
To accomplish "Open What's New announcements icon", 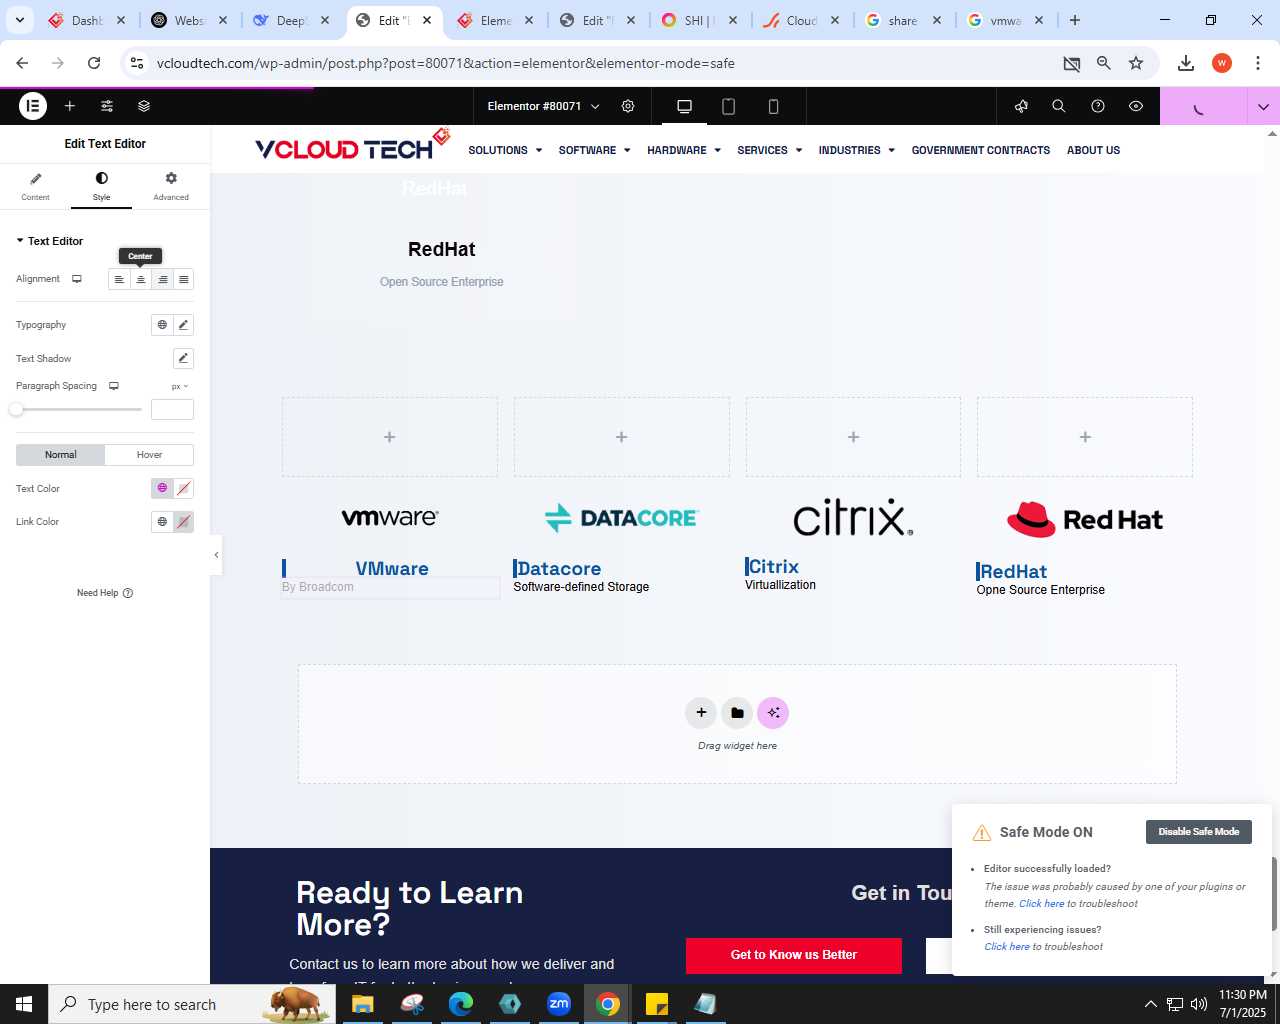I will tap(1021, 106).
